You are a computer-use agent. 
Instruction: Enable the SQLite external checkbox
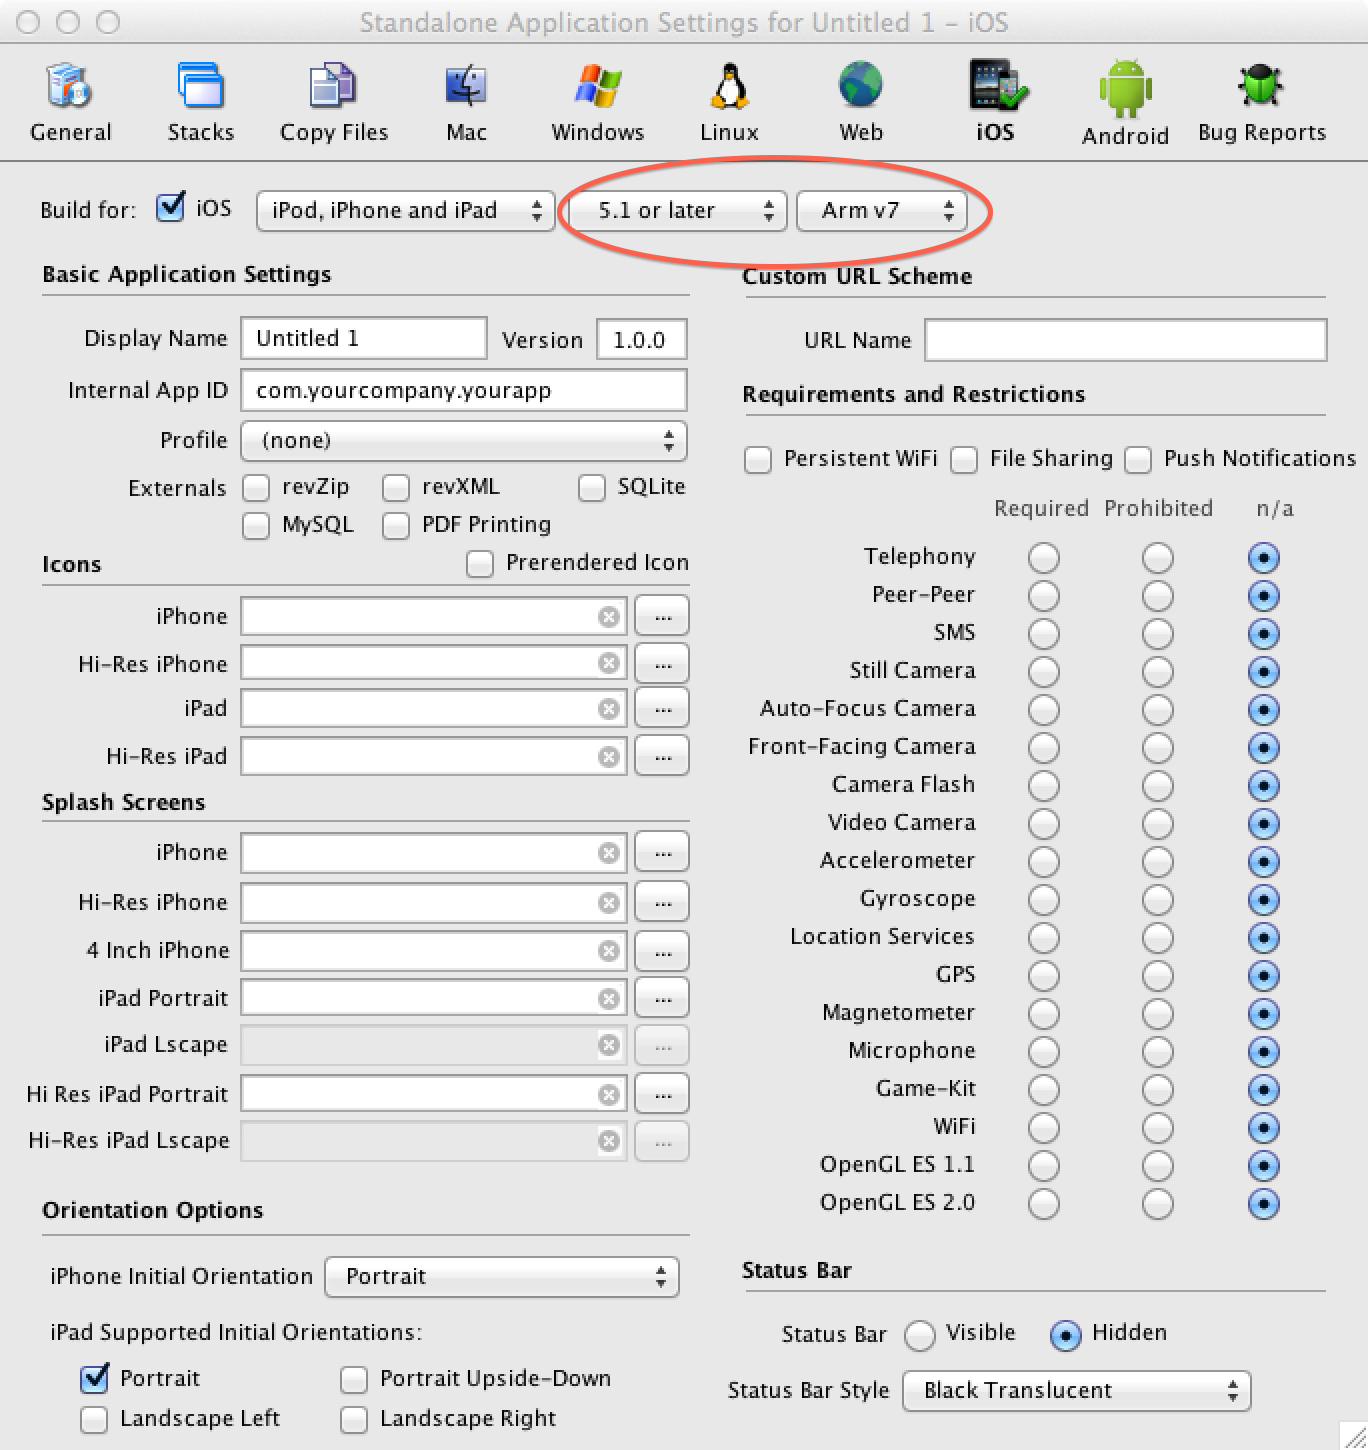coord(592,488)
